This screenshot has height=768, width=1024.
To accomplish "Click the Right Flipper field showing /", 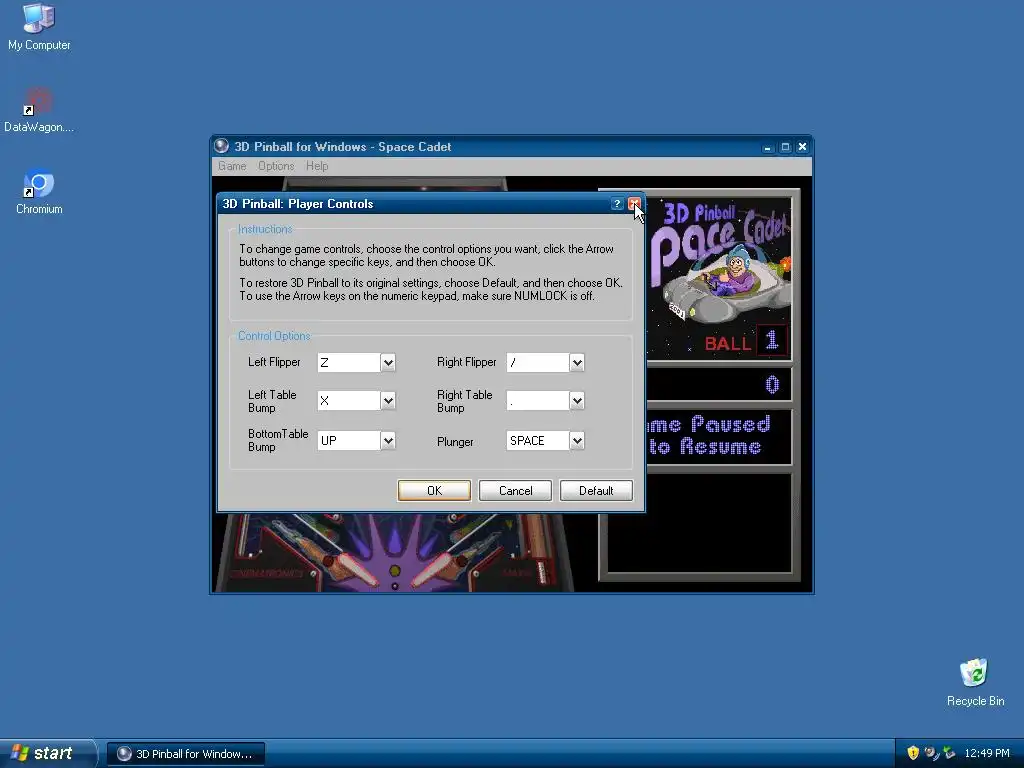I will (x=537, y=362).
